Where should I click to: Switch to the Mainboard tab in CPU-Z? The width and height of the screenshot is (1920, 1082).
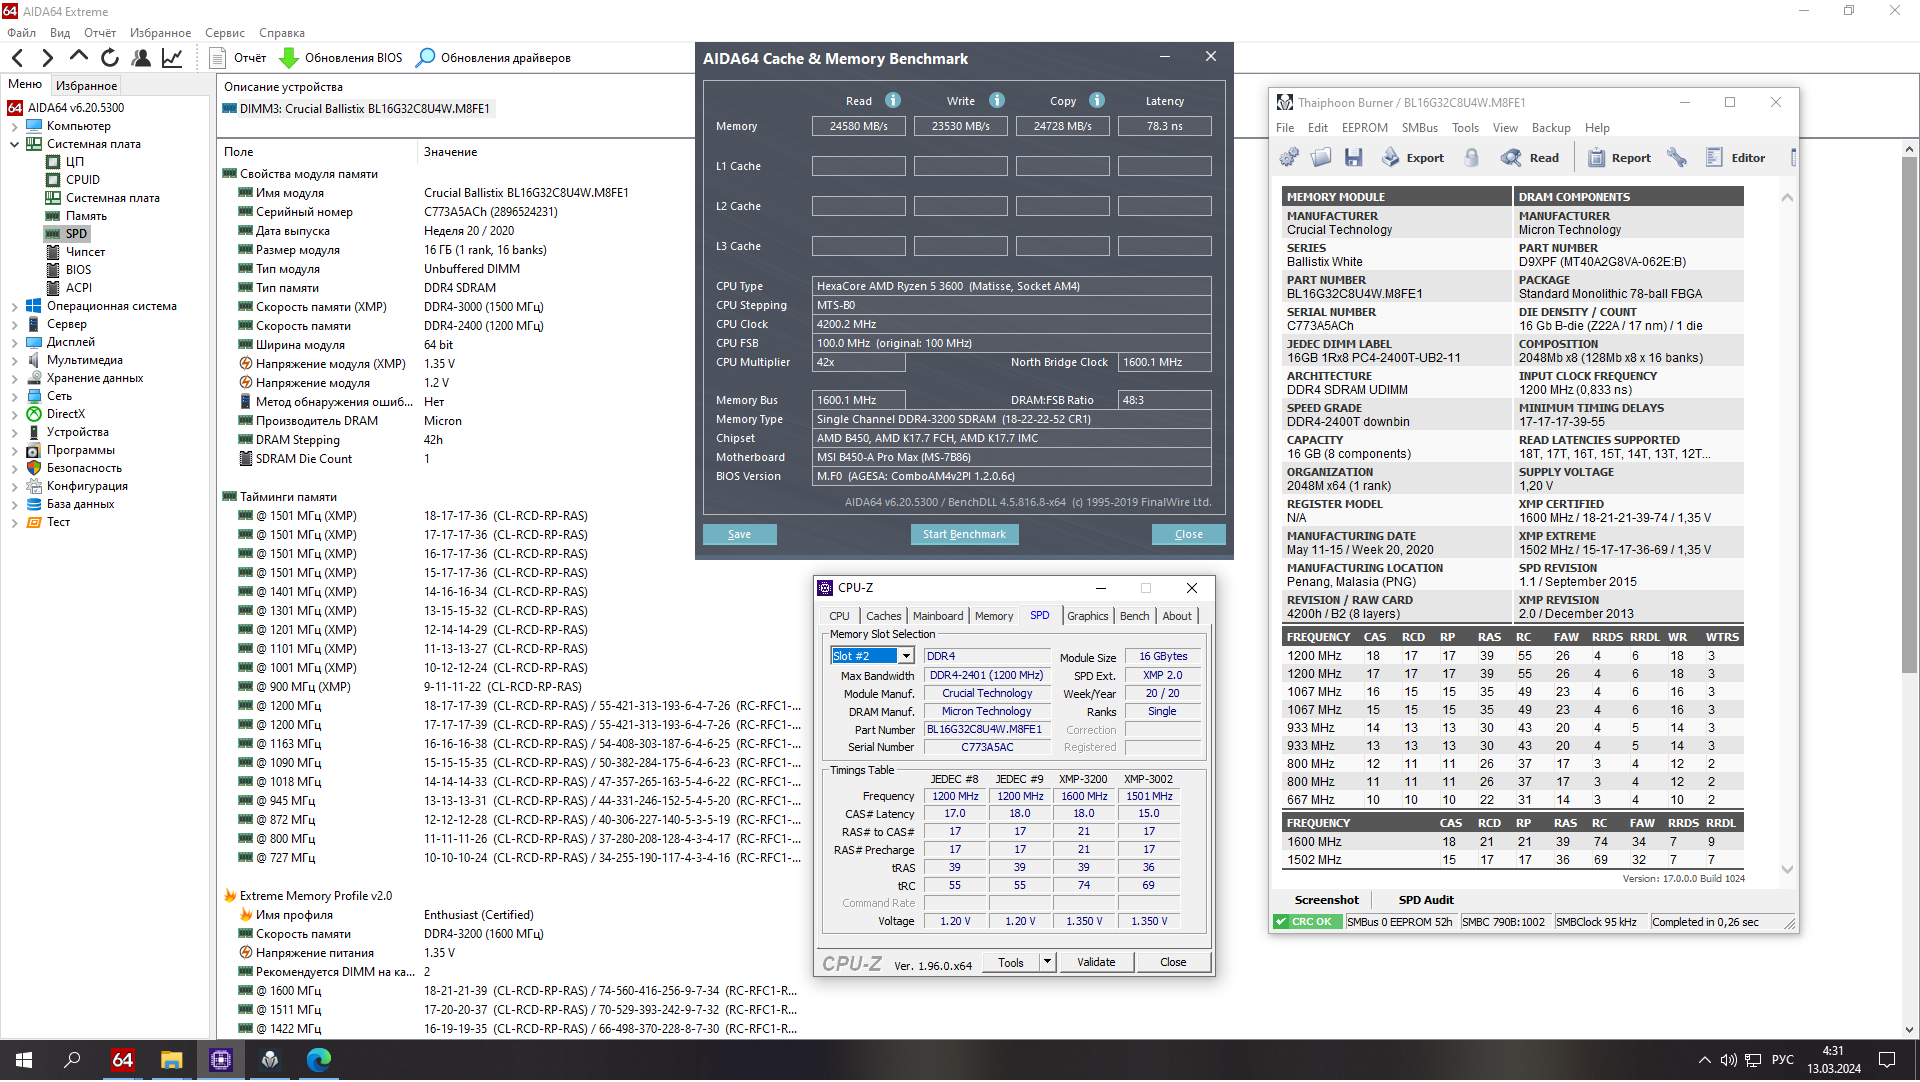pyautogui.click(x=937, y=617)
